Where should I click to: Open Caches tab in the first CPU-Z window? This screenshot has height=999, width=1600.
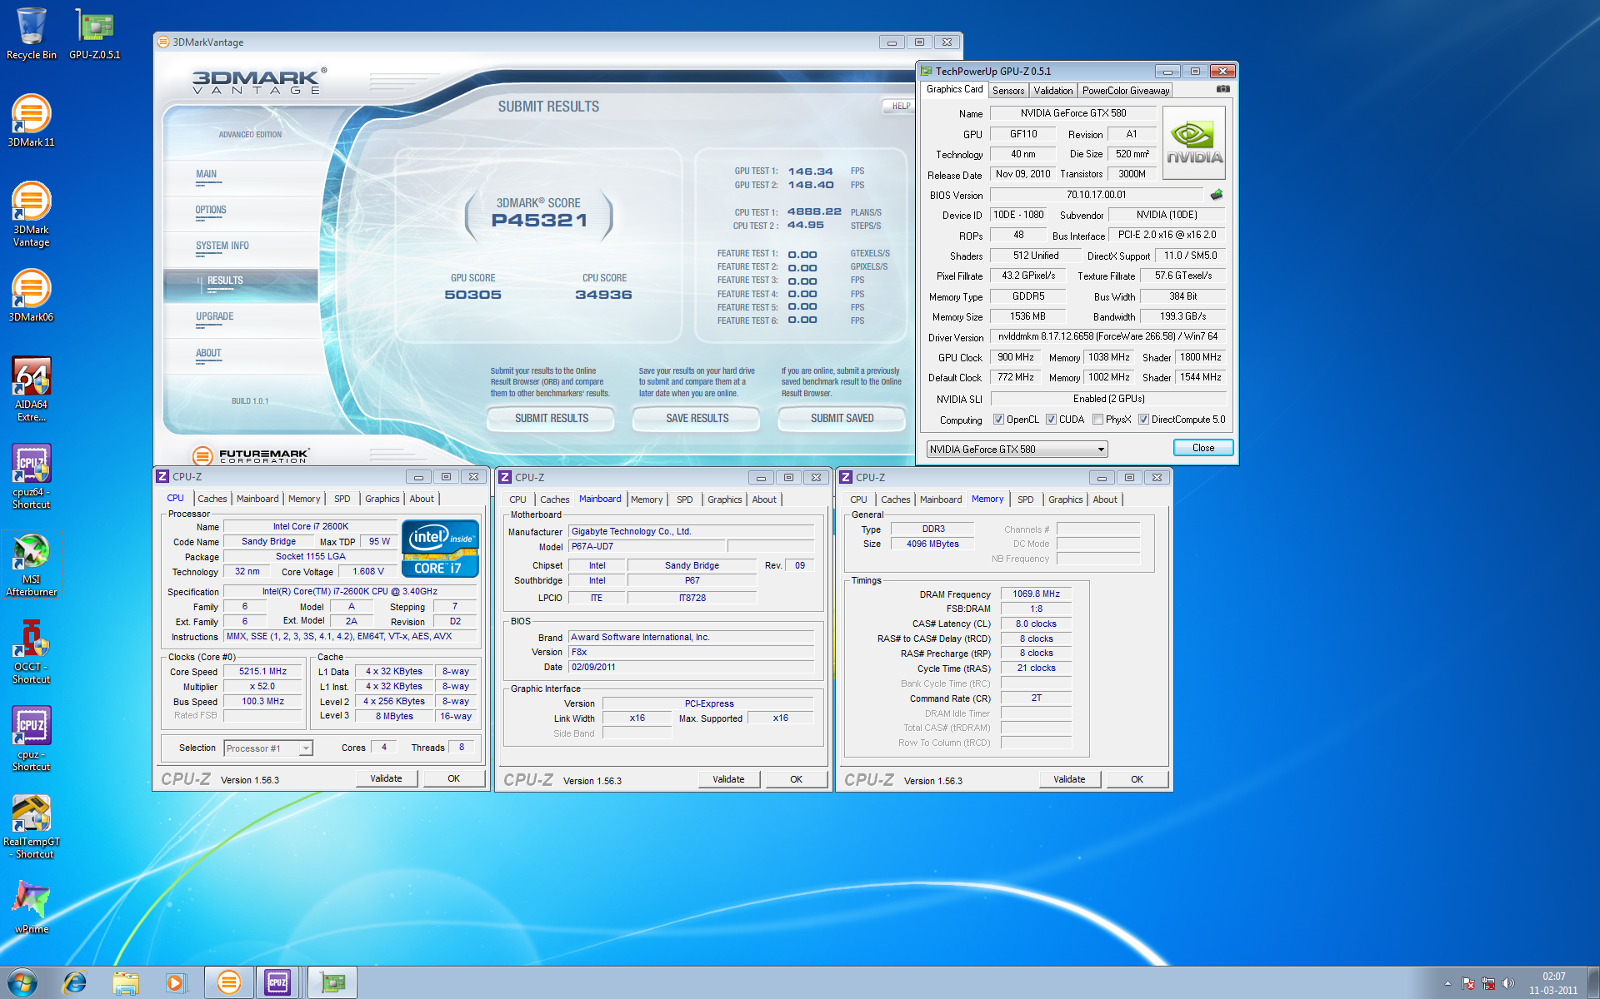pos(212,498)
